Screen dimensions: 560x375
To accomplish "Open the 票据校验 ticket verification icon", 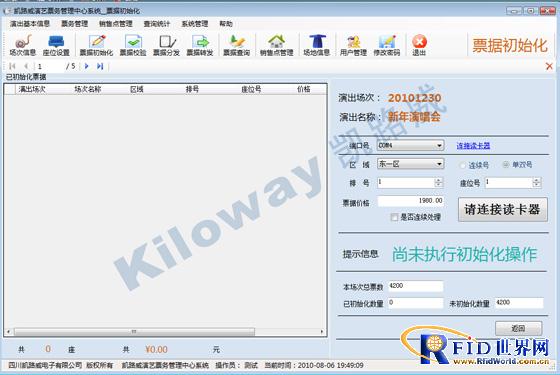I will 133,45.
